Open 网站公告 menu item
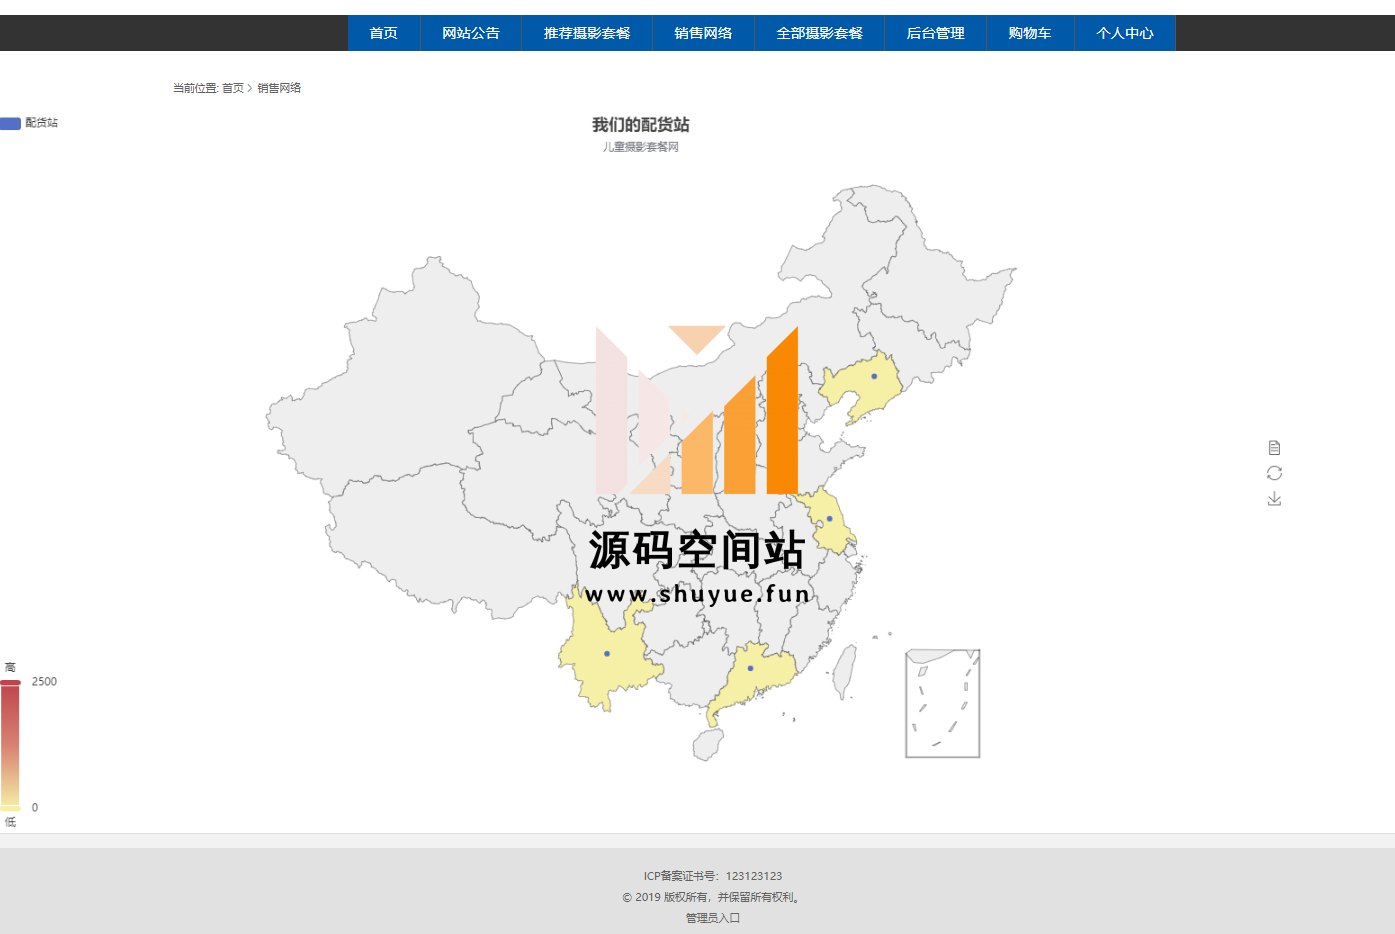Viewport: 1395px width, 934px height. [471, 33]
